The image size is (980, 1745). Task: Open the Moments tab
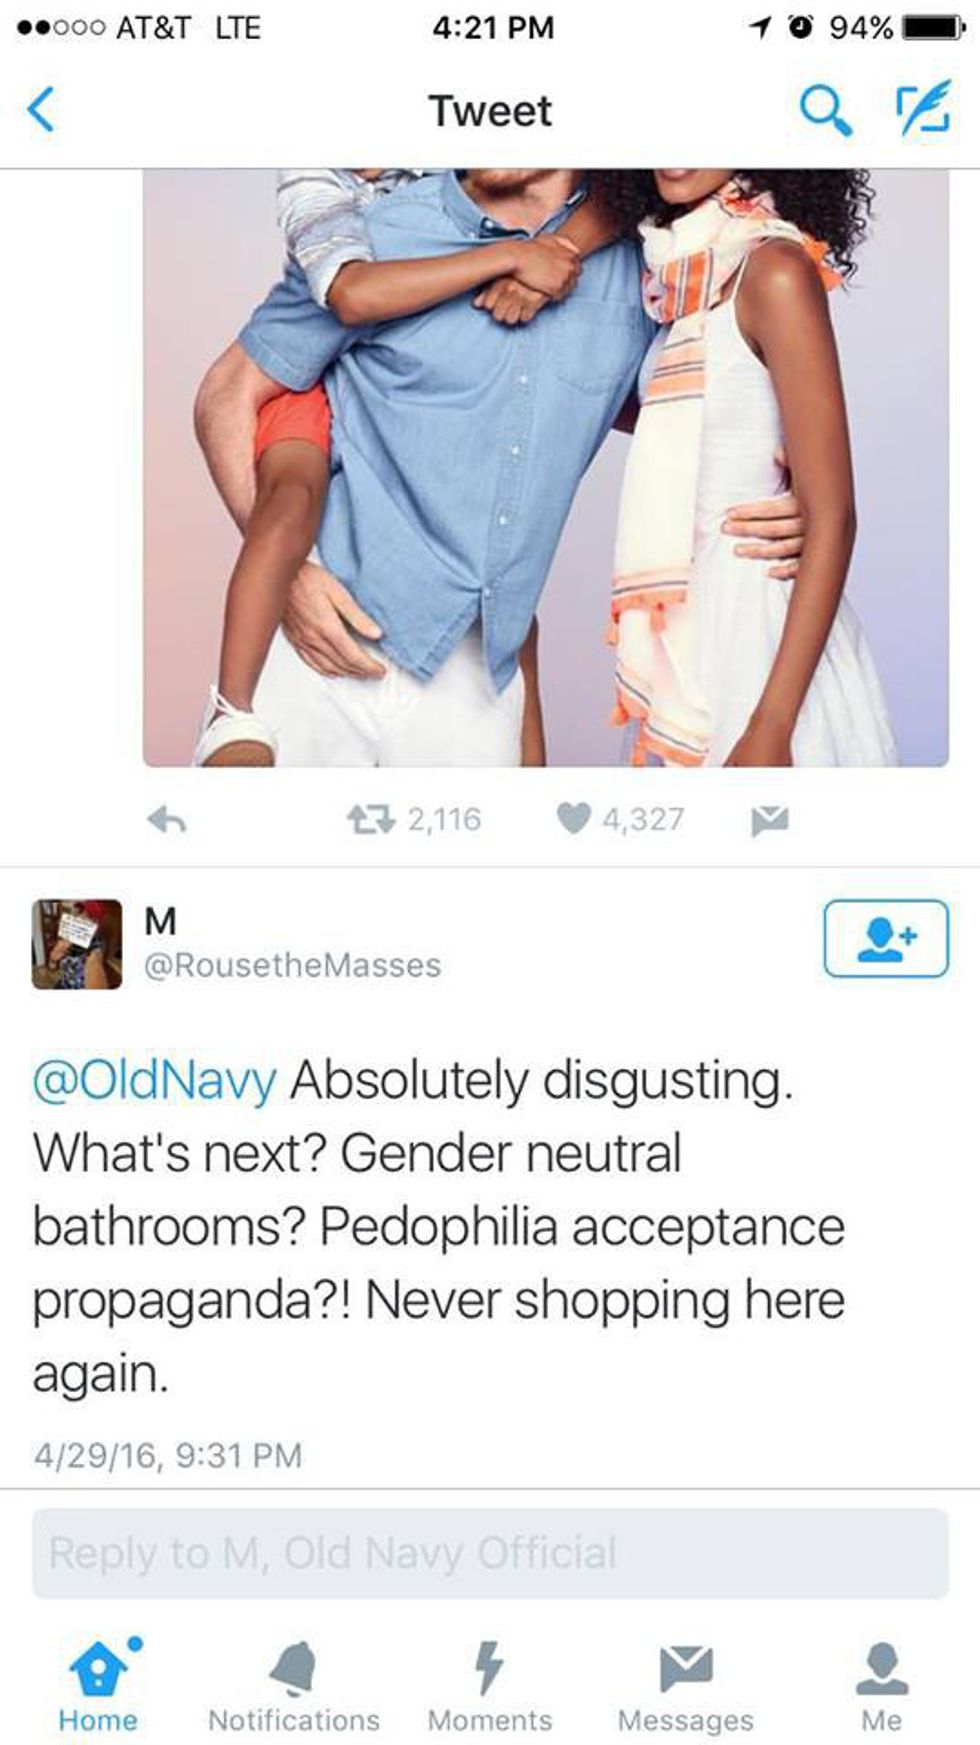tap(490, 1687)
